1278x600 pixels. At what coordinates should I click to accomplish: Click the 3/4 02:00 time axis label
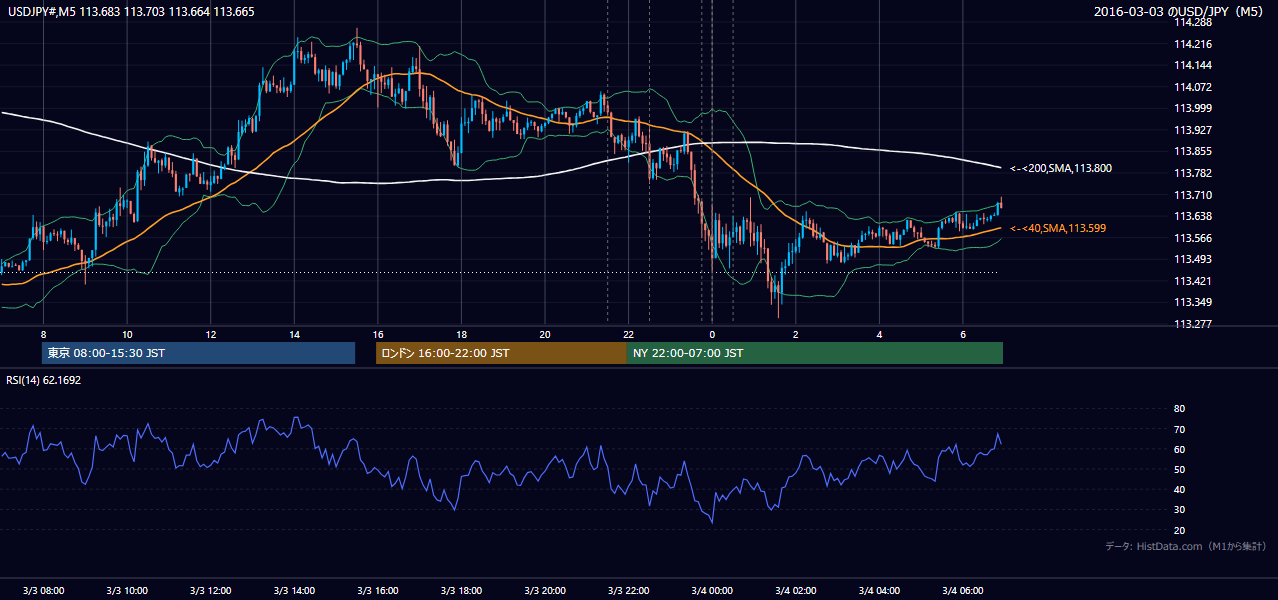pos(795,591)
